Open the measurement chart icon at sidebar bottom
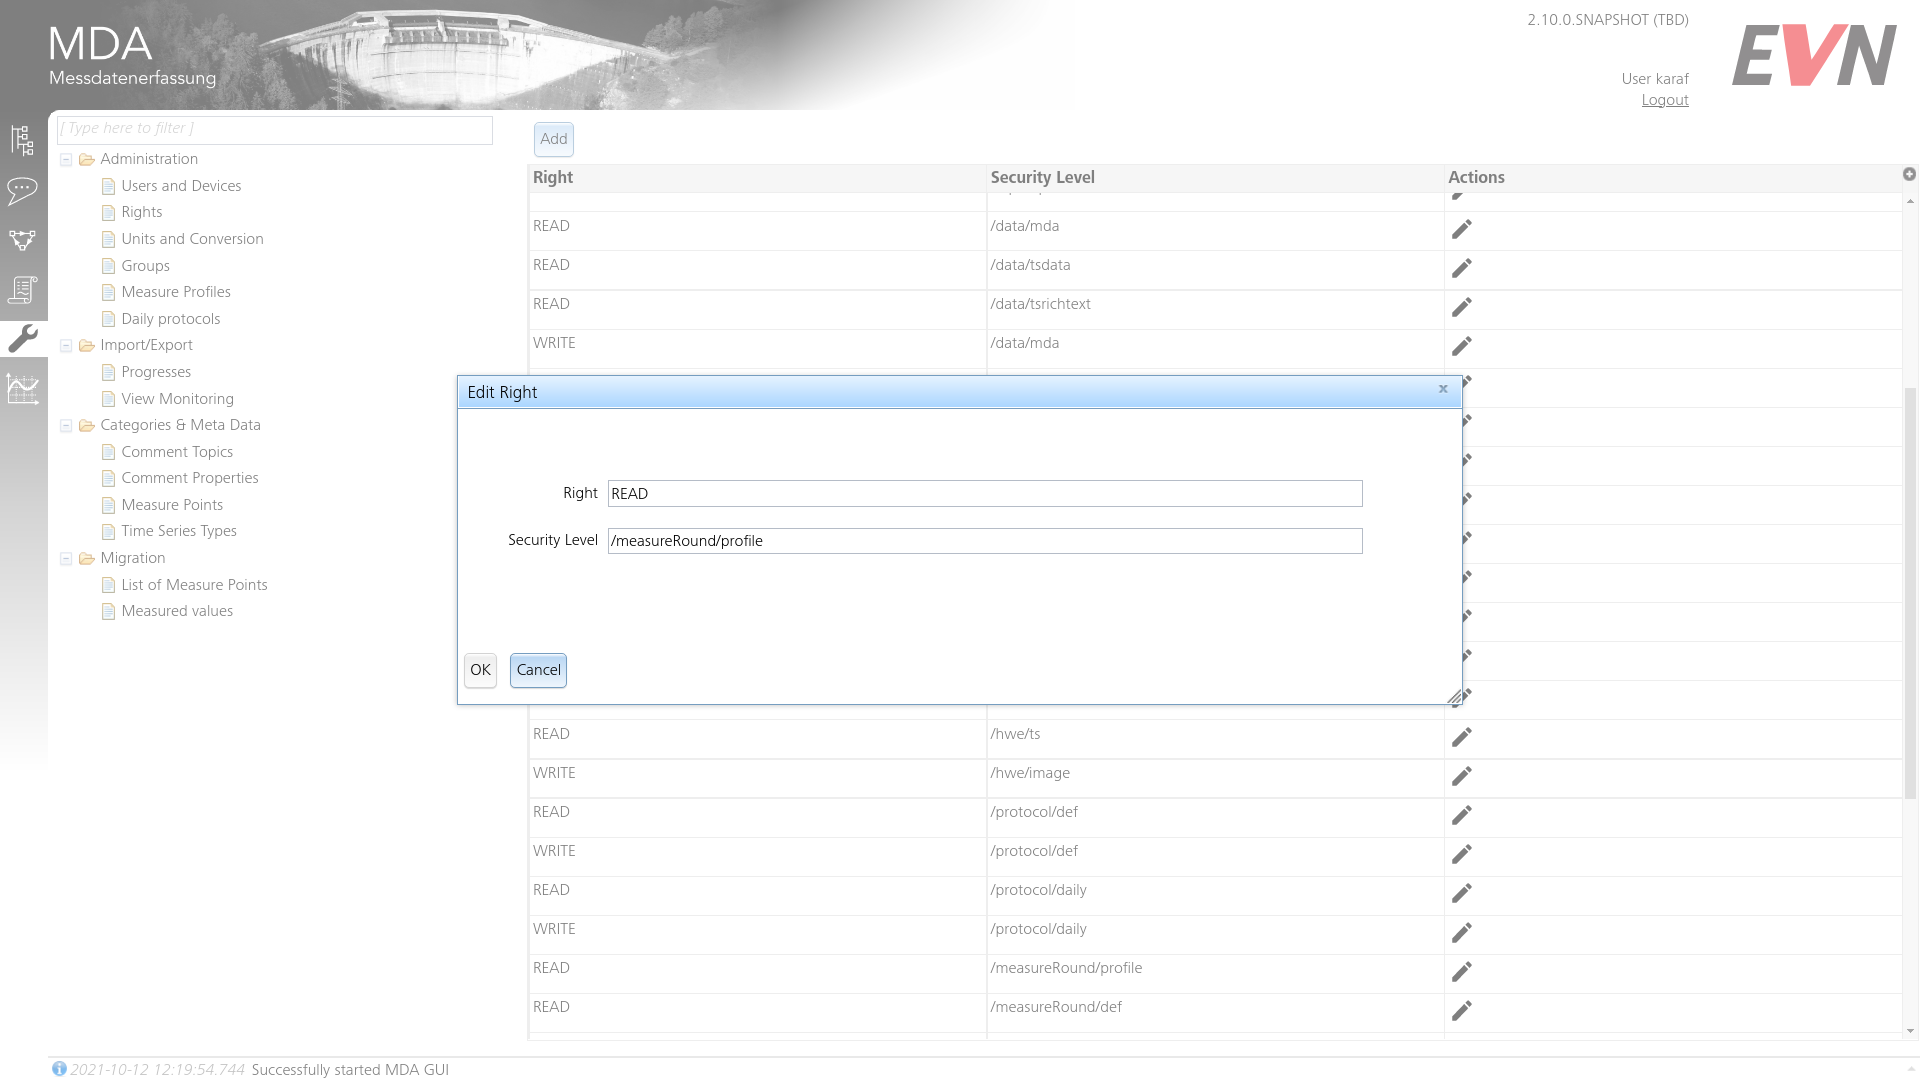 (x=22, y=389)
